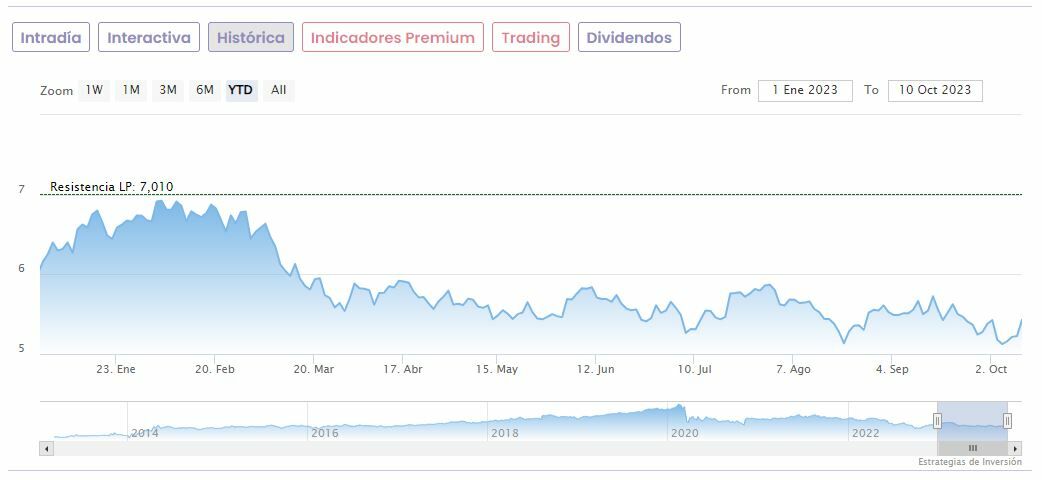Click the navigator scrollbar thumb

tap(972, 448)
